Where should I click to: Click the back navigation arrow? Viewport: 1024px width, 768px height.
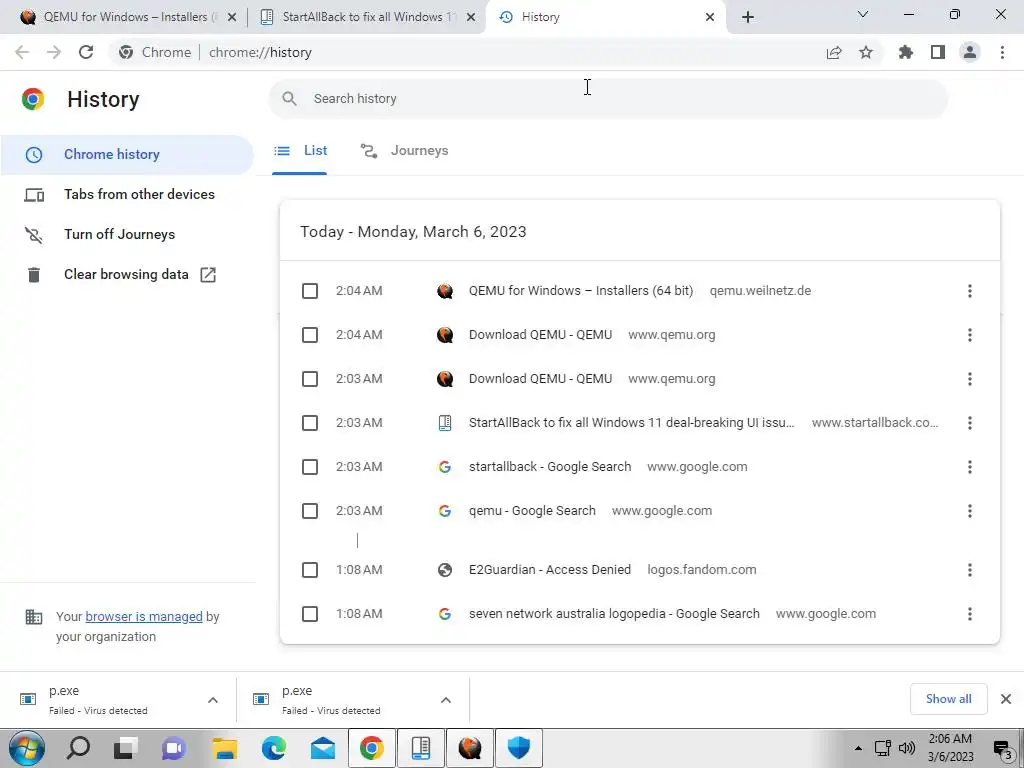pos(22,52)
